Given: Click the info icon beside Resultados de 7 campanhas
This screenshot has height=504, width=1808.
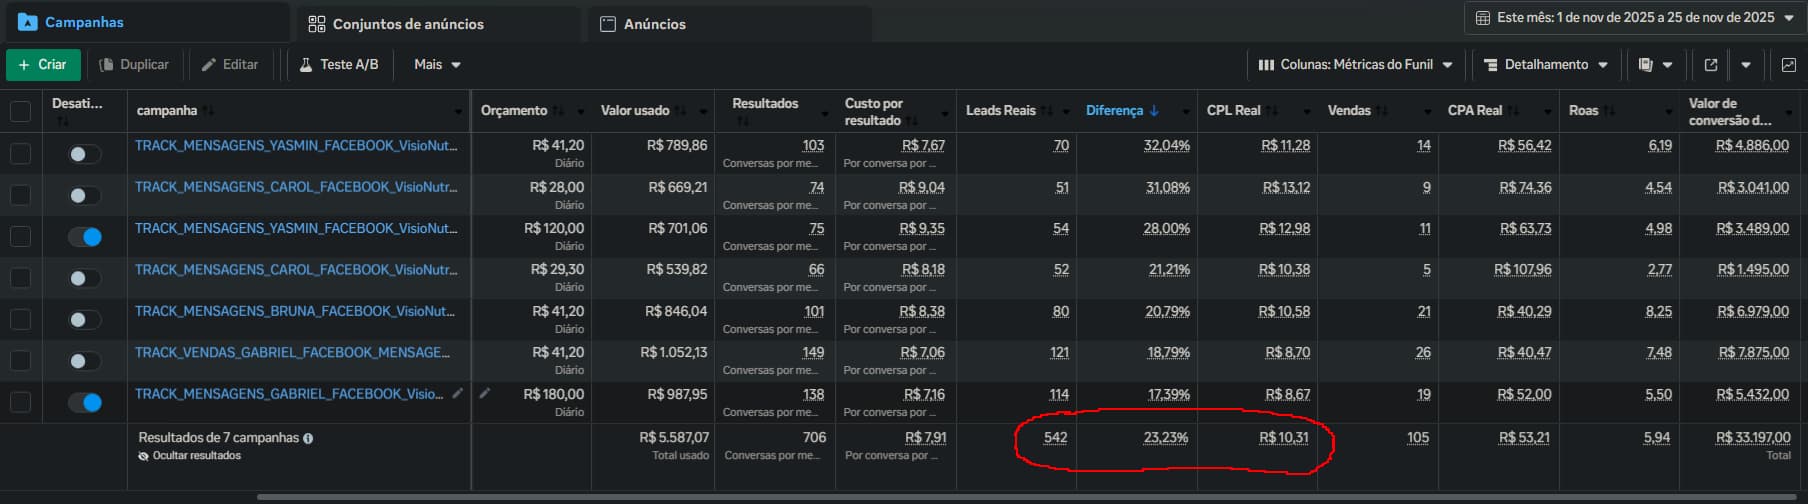Looking at the screenshot, I should click(308, 438).
